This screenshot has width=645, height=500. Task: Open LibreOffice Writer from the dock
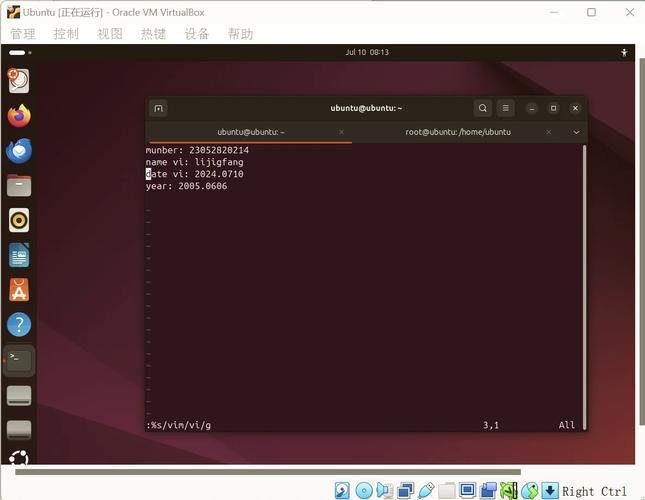click(19, 255)
